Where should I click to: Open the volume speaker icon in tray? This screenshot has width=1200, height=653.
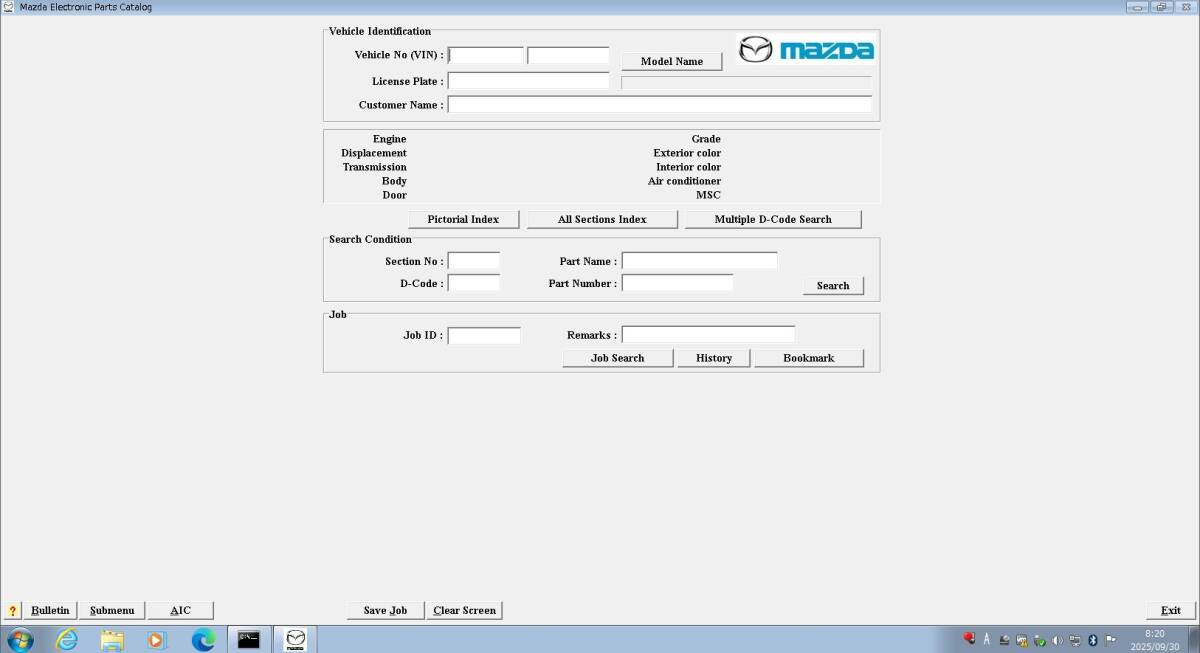pyautogui.click(x=1058, y=640)
